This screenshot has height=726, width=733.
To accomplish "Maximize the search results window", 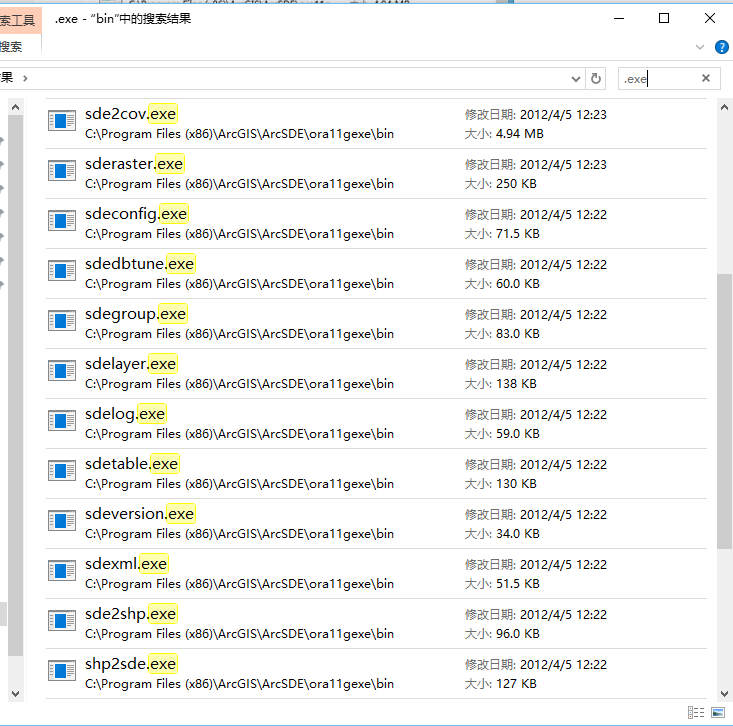I will pos(664,18).
